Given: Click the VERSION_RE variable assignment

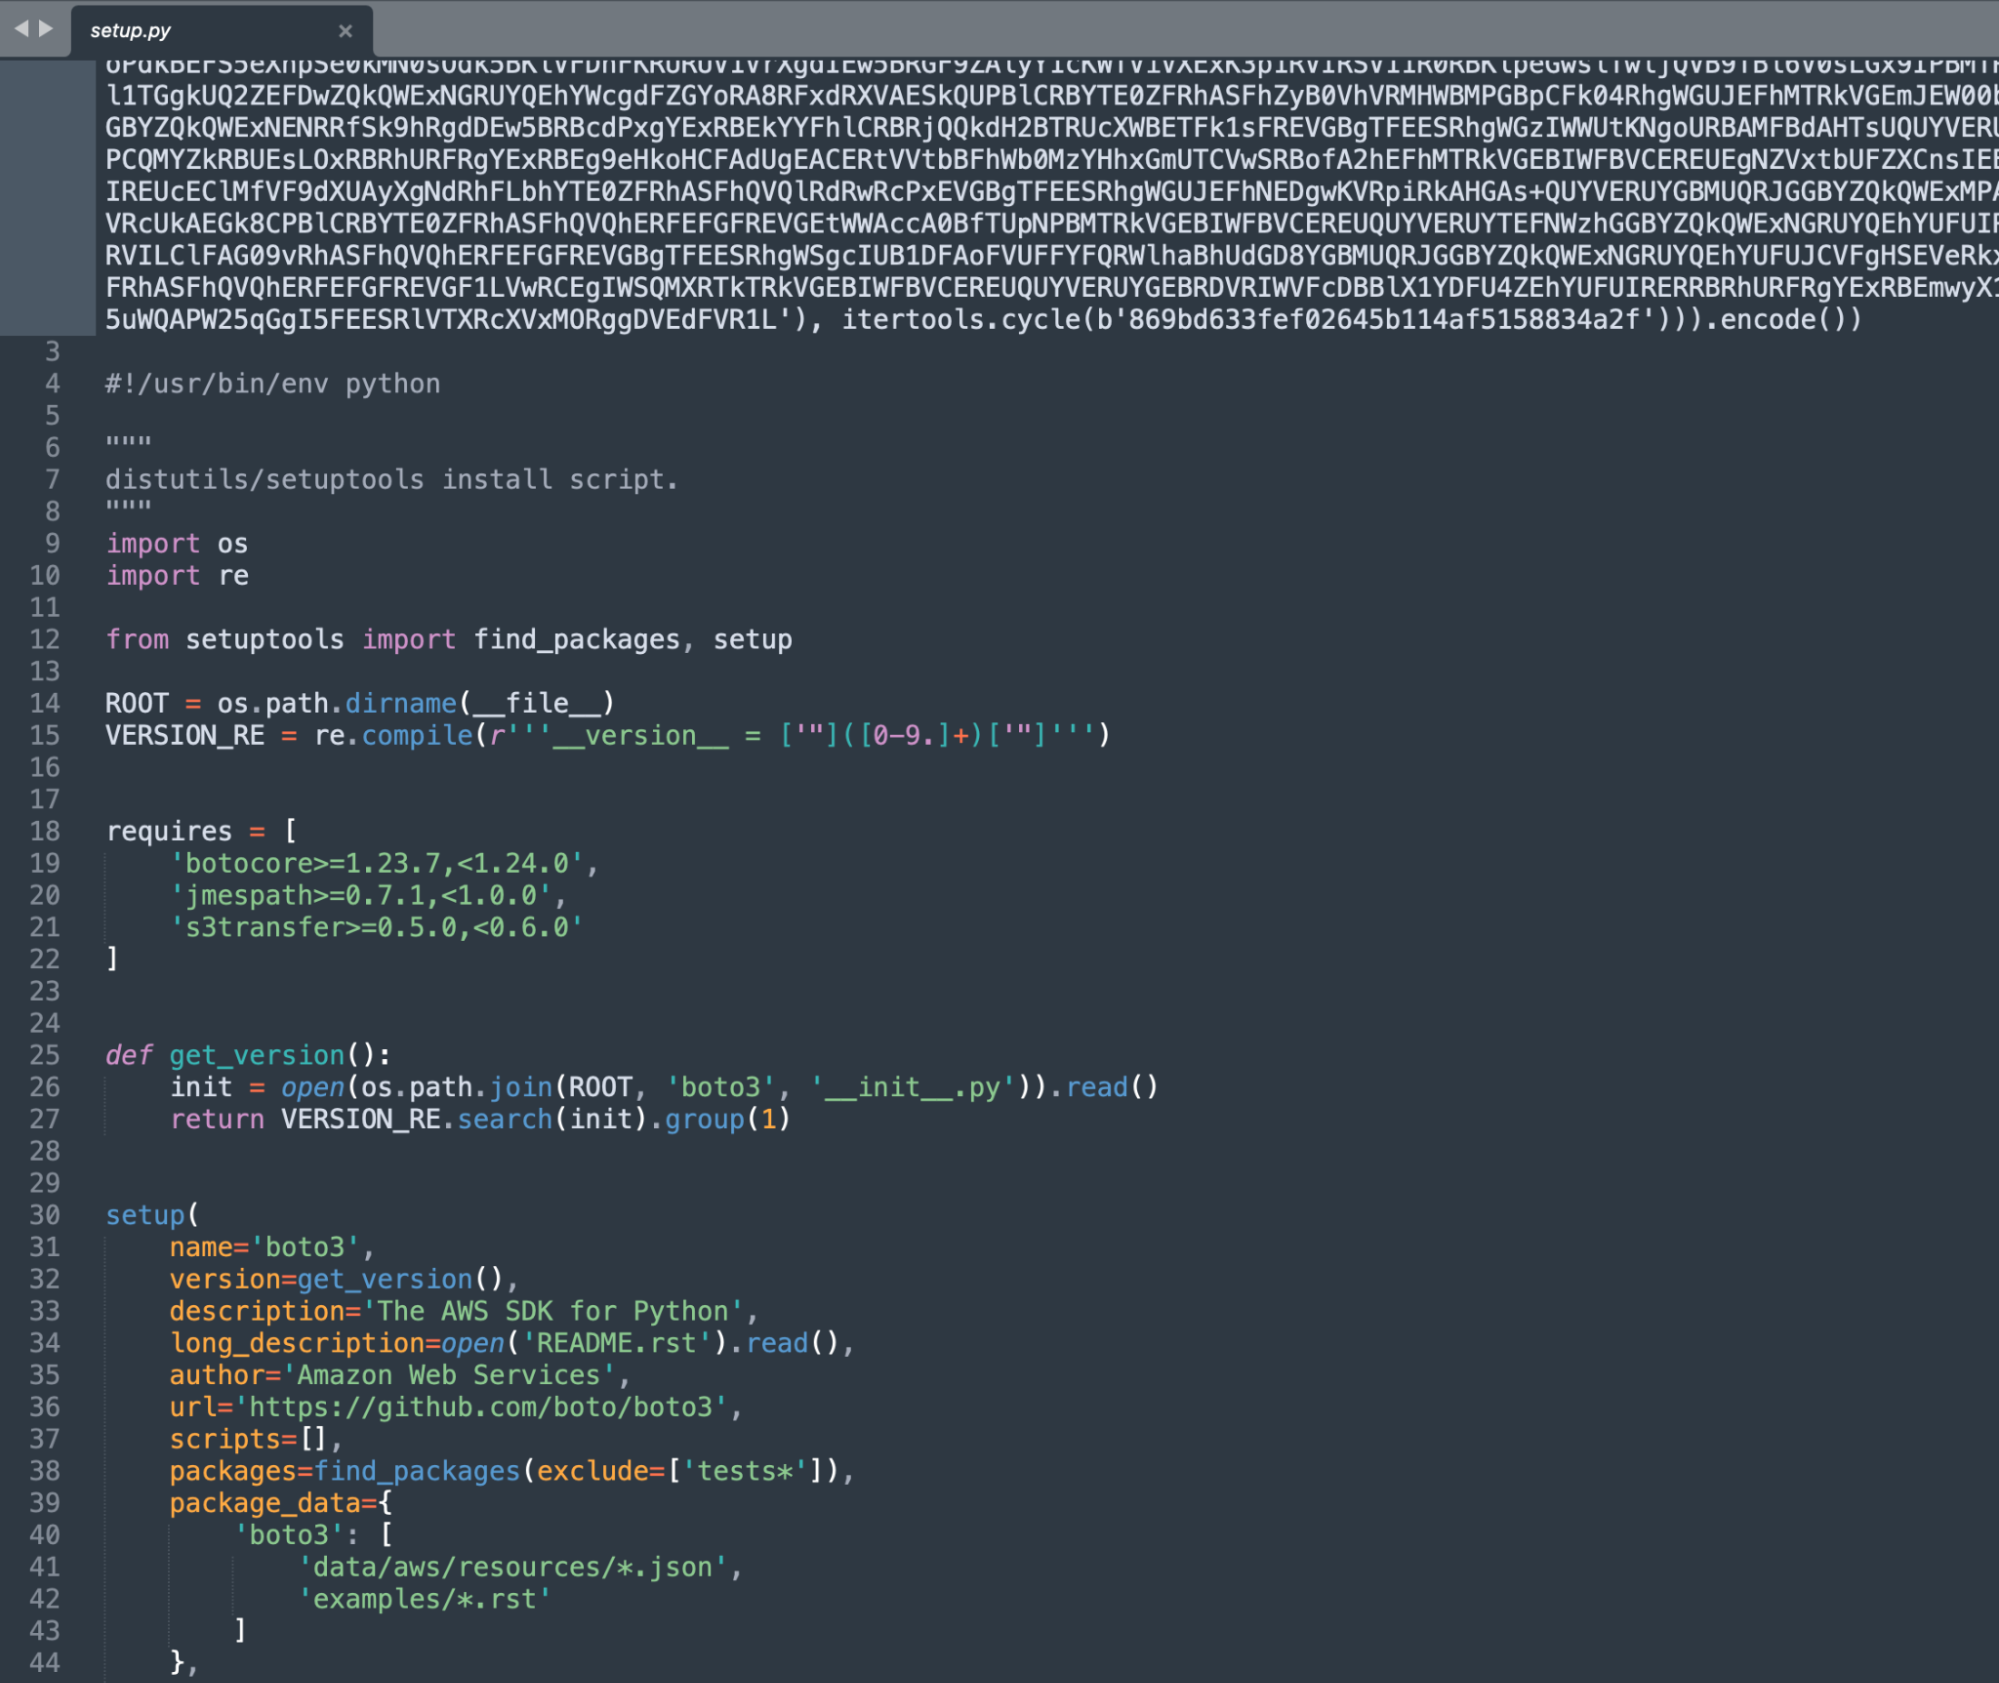Looking at the screenshot, I should coord(185,735).
